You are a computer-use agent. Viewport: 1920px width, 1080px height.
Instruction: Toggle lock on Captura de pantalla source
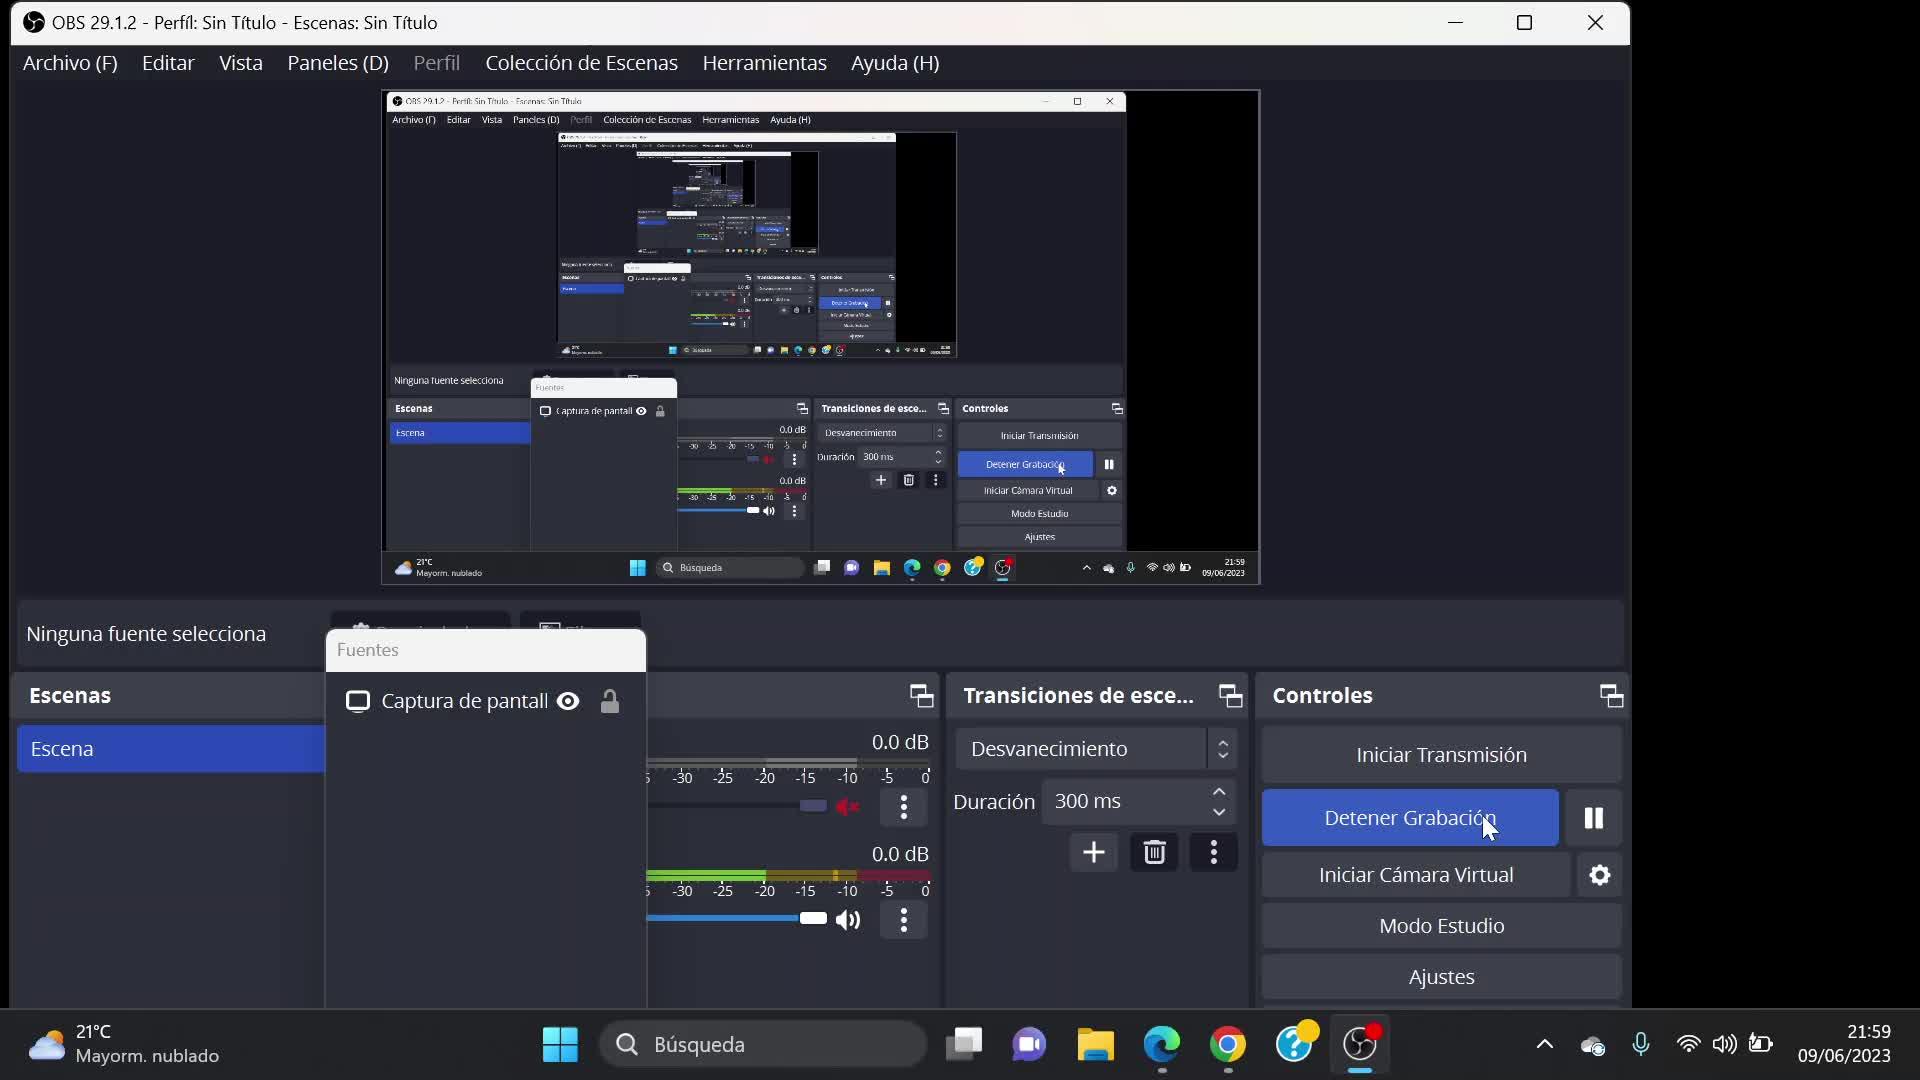(610, 701)
